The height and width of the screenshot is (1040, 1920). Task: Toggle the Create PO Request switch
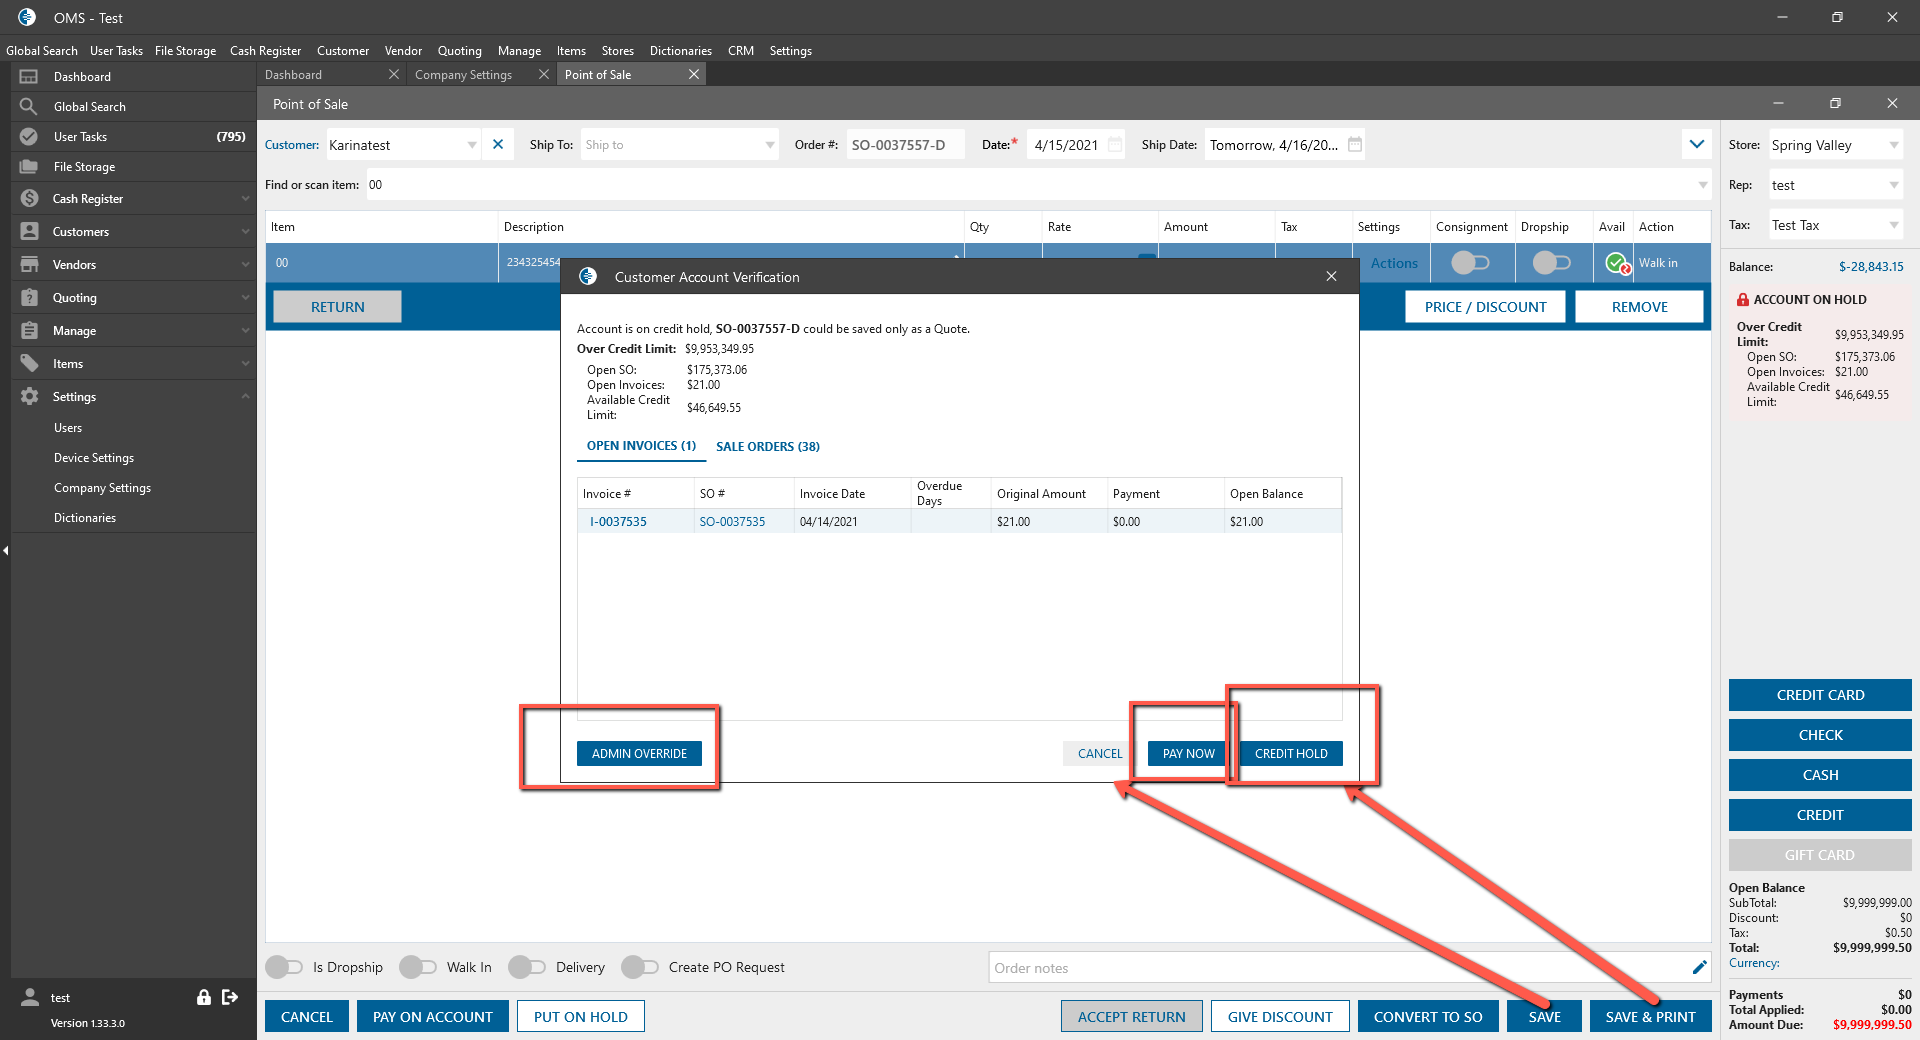[640, 967]
